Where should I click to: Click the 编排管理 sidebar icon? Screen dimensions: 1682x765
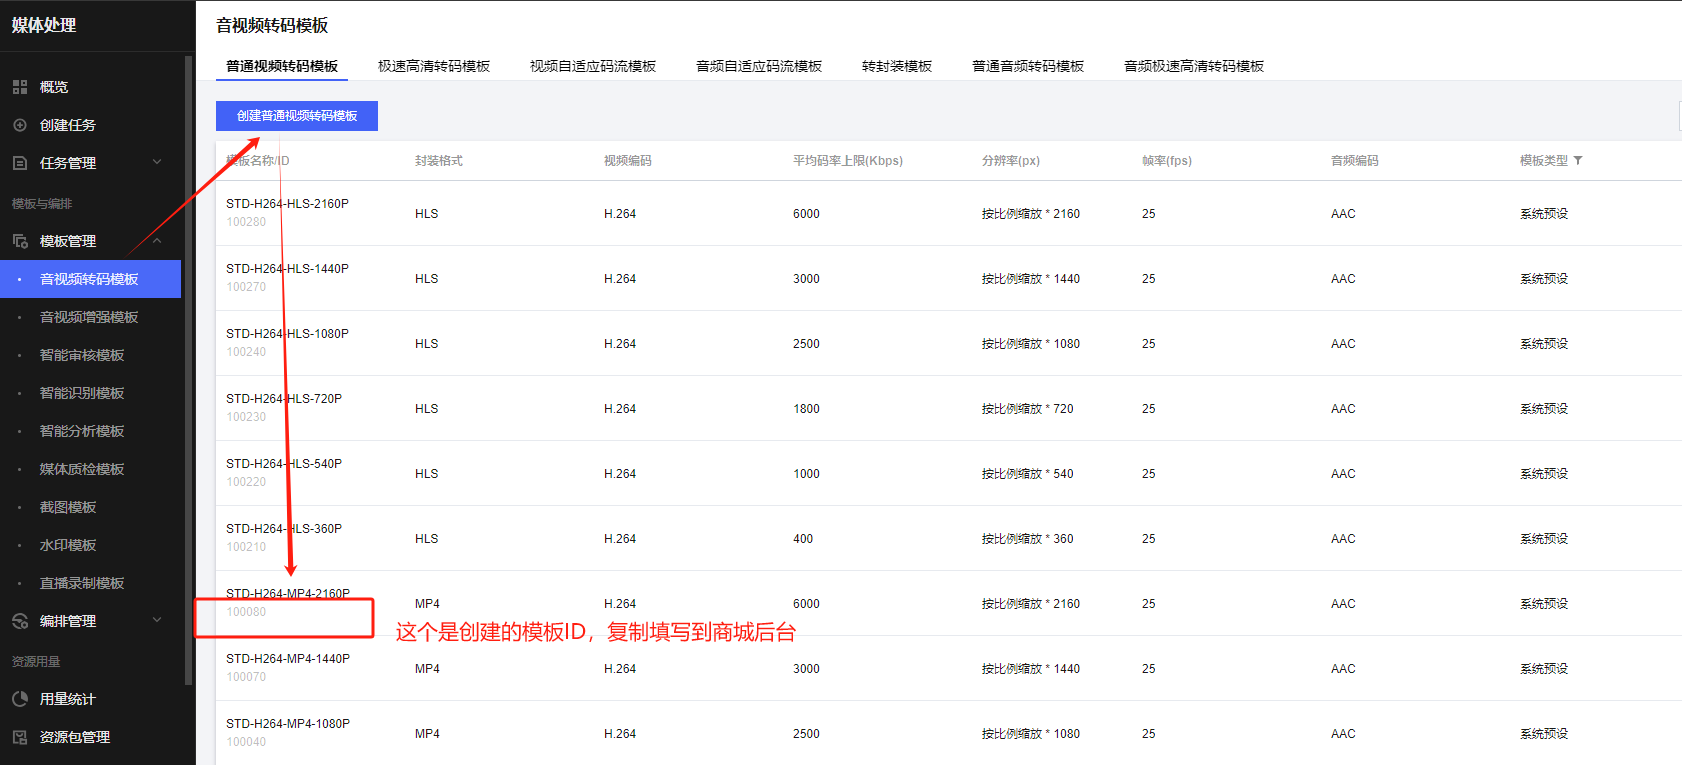pyautogui.click(x=20, y=621)
